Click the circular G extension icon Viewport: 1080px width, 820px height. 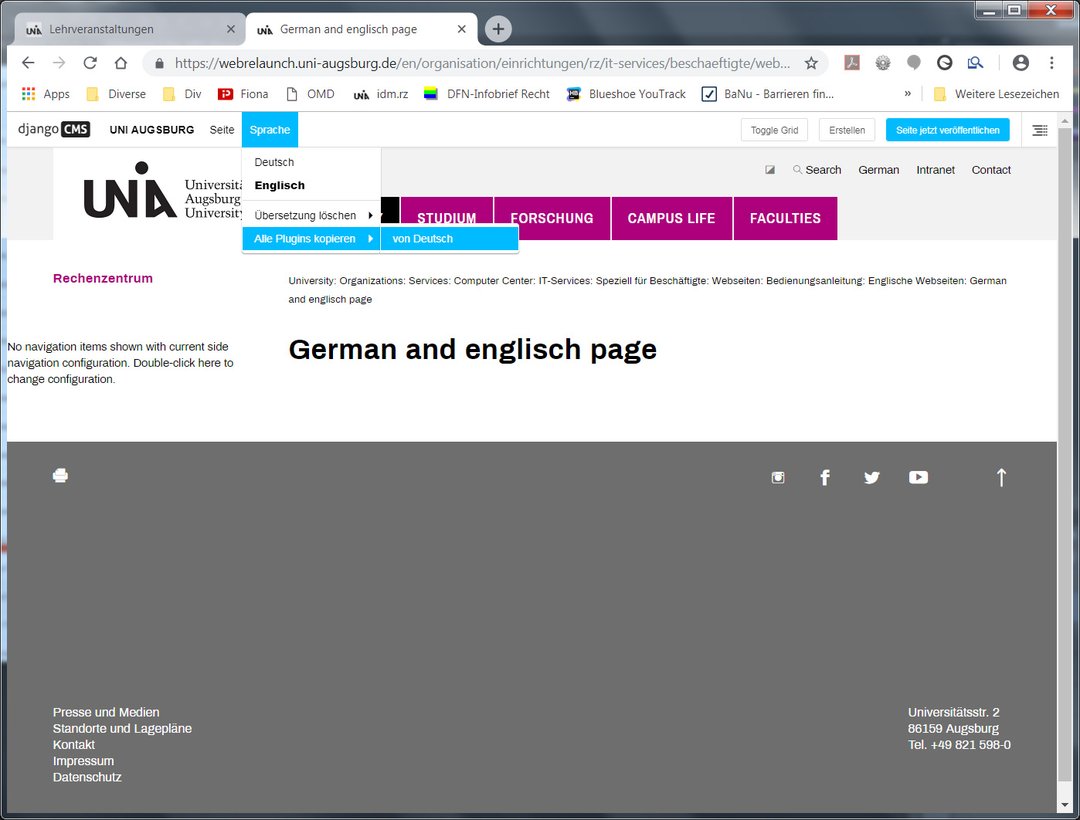[944, 63]
